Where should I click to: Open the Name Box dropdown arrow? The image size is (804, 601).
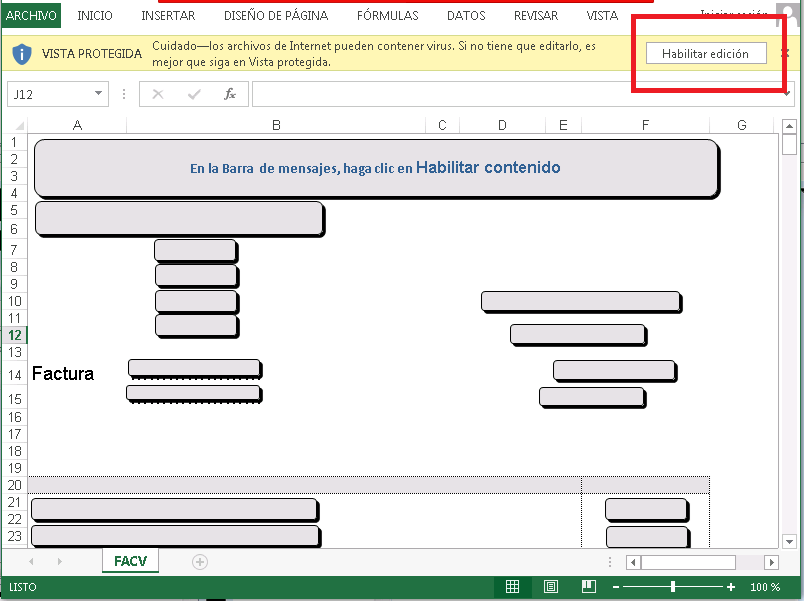(x=98, y=94)
